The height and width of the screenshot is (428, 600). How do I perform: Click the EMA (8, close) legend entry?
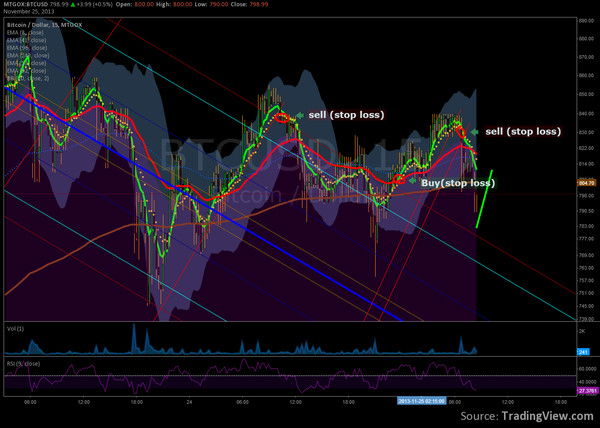[x=26, y=32]
